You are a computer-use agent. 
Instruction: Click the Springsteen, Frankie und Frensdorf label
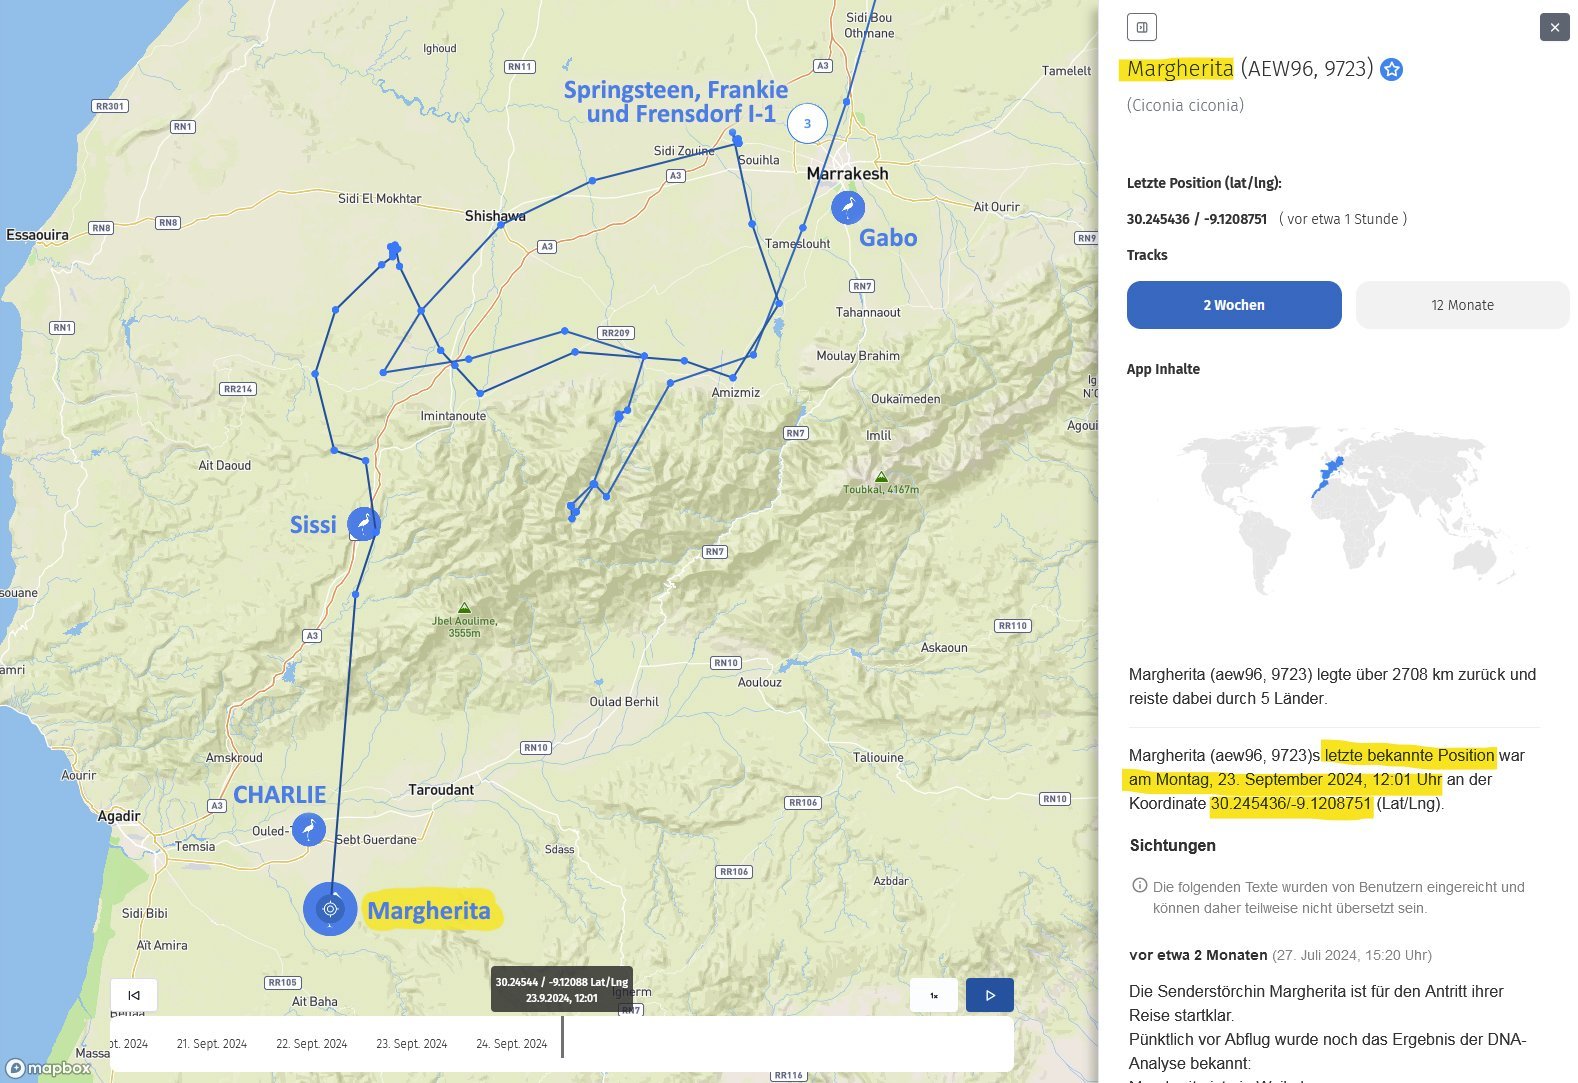click(675, 102)
